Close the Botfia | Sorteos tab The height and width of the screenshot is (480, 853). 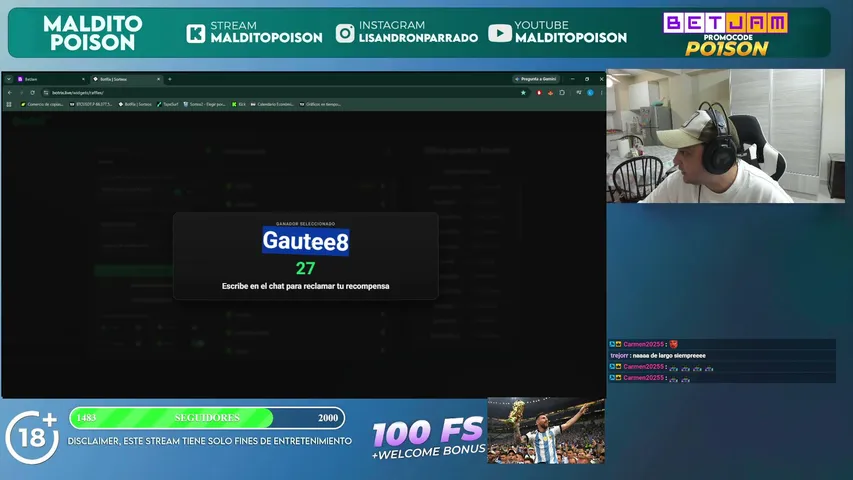tap(158, 79)
